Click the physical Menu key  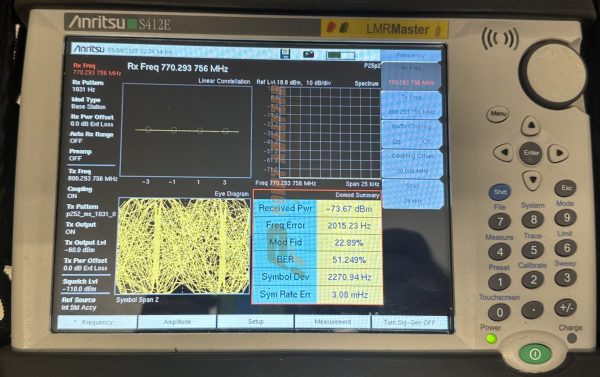coord(498,114)
